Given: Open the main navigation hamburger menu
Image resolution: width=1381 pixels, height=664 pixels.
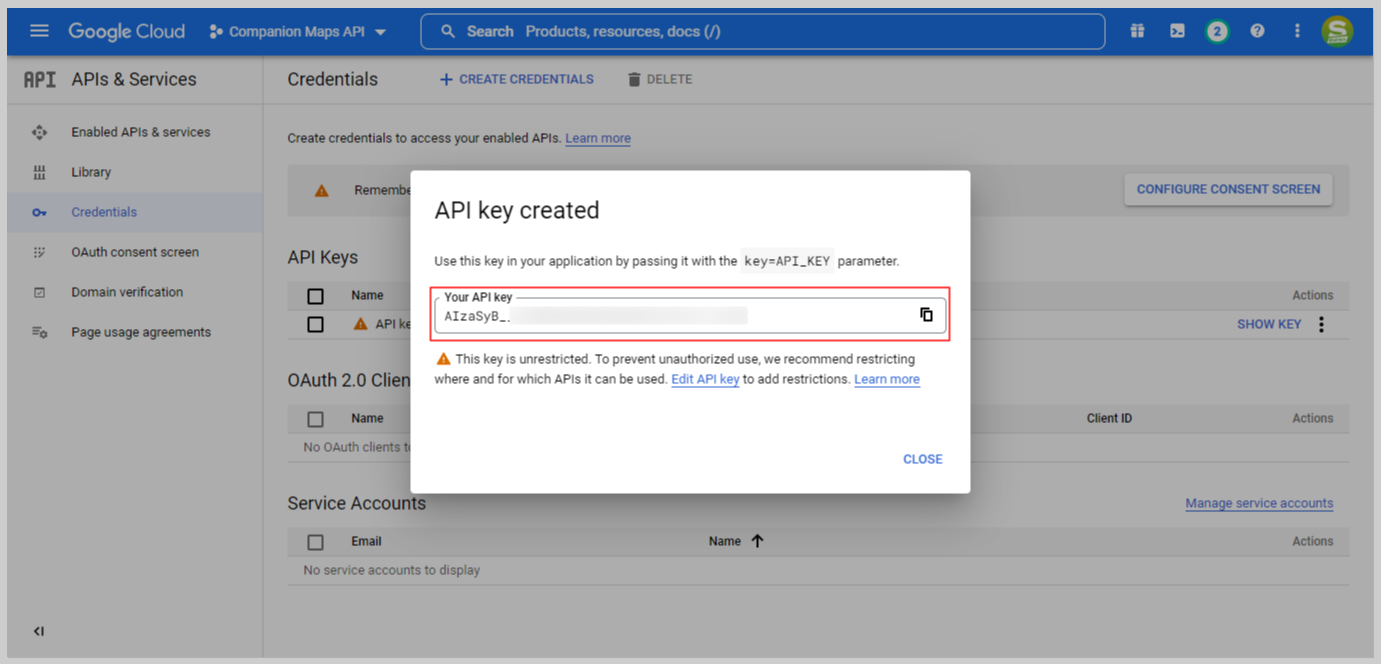Looking at the screenshot, I should pyautogui.click(x=40, y=31).
